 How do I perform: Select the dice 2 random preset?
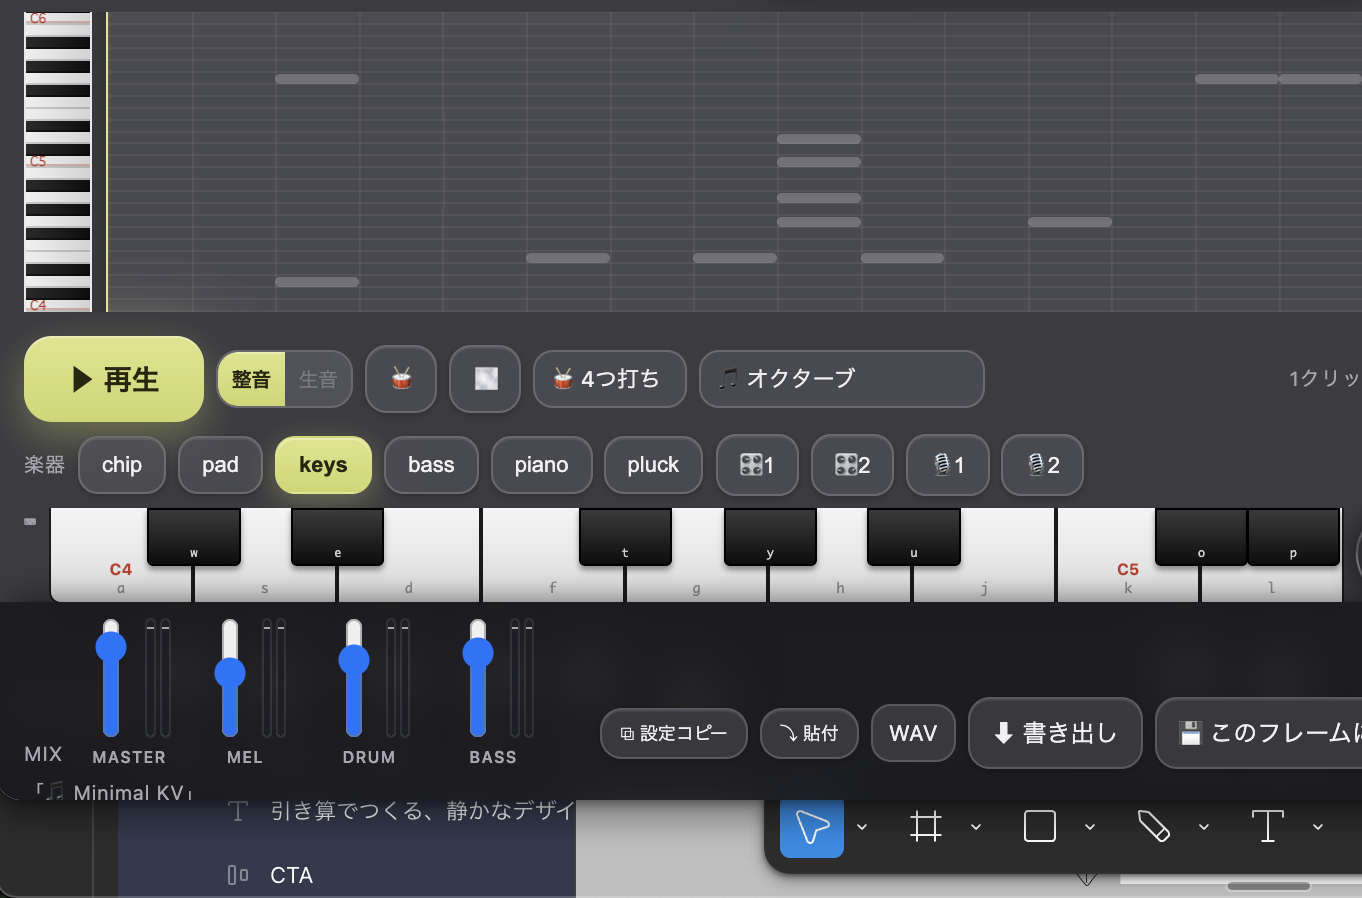click(852, 465)
